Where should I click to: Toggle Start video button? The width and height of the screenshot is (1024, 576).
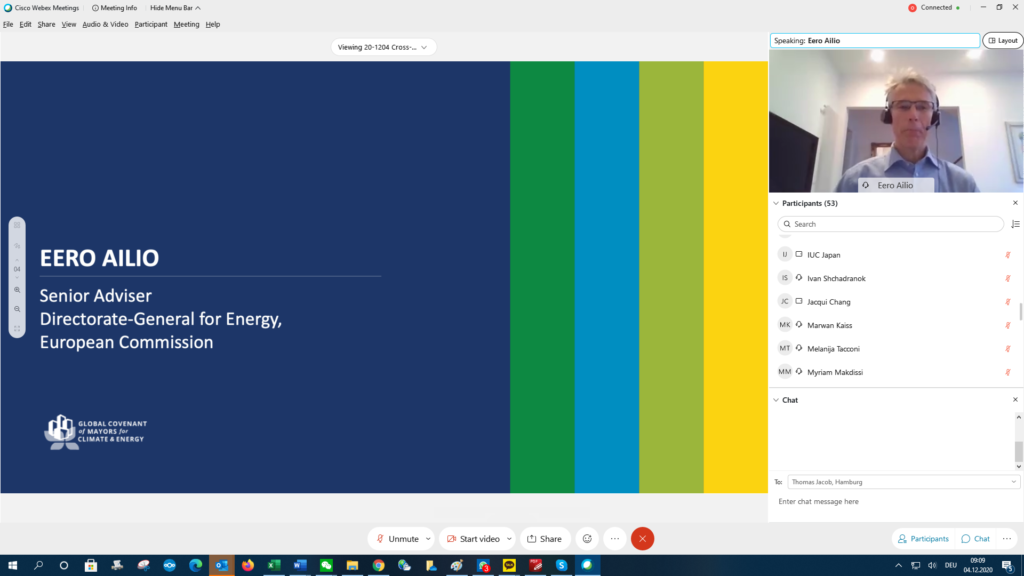pyautogui.click(x=472, y=538)
